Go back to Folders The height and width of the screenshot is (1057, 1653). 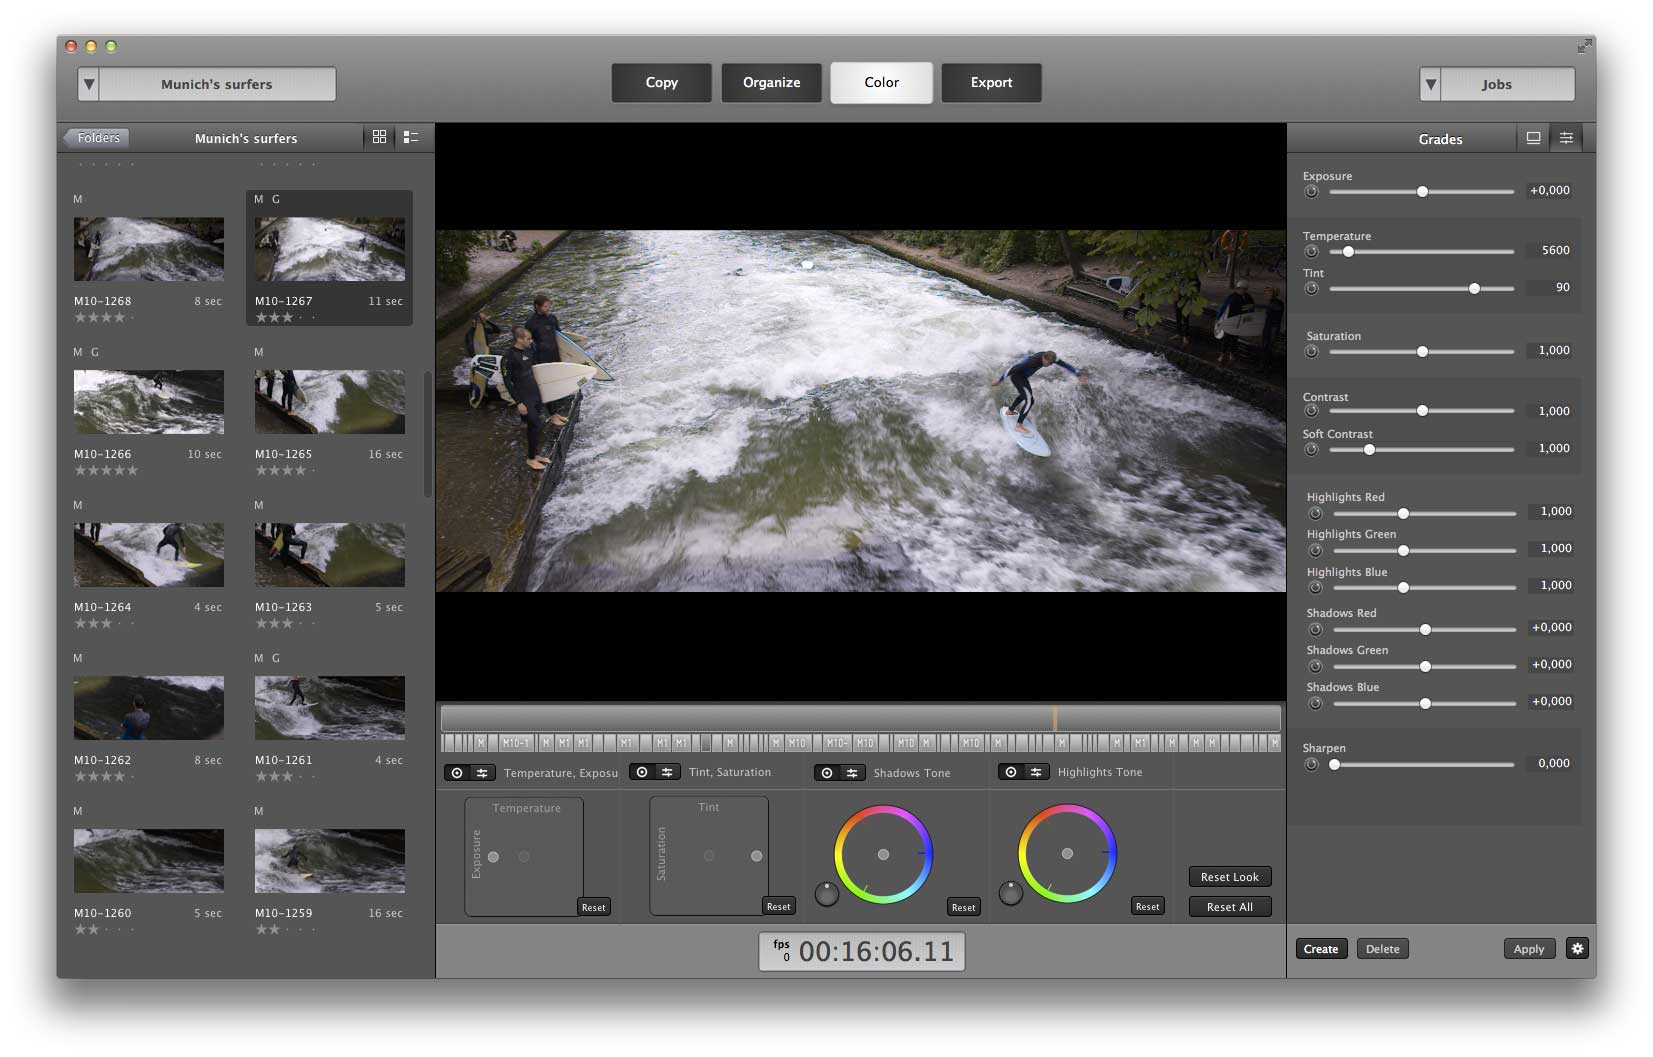point(97,138)
